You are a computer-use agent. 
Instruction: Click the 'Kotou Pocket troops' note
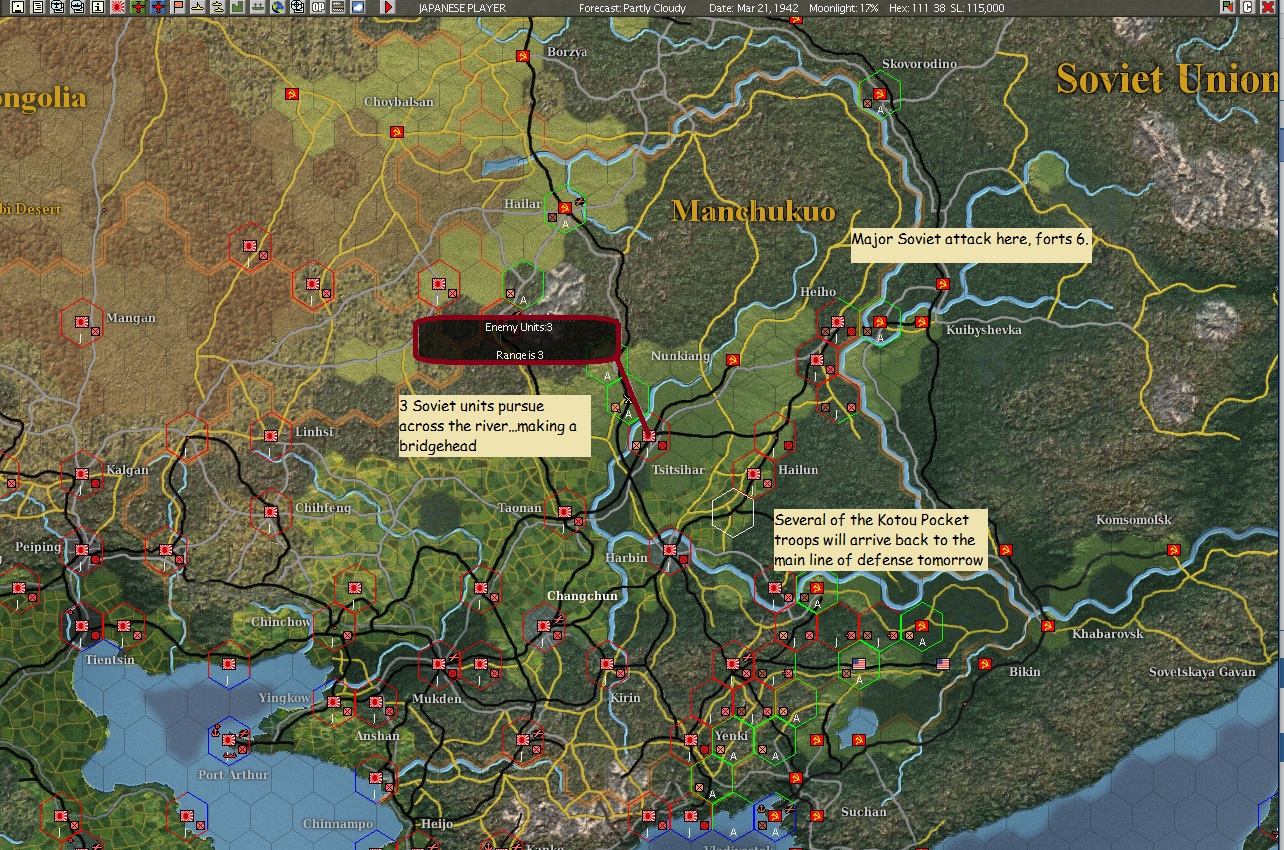tap(881, 540)
